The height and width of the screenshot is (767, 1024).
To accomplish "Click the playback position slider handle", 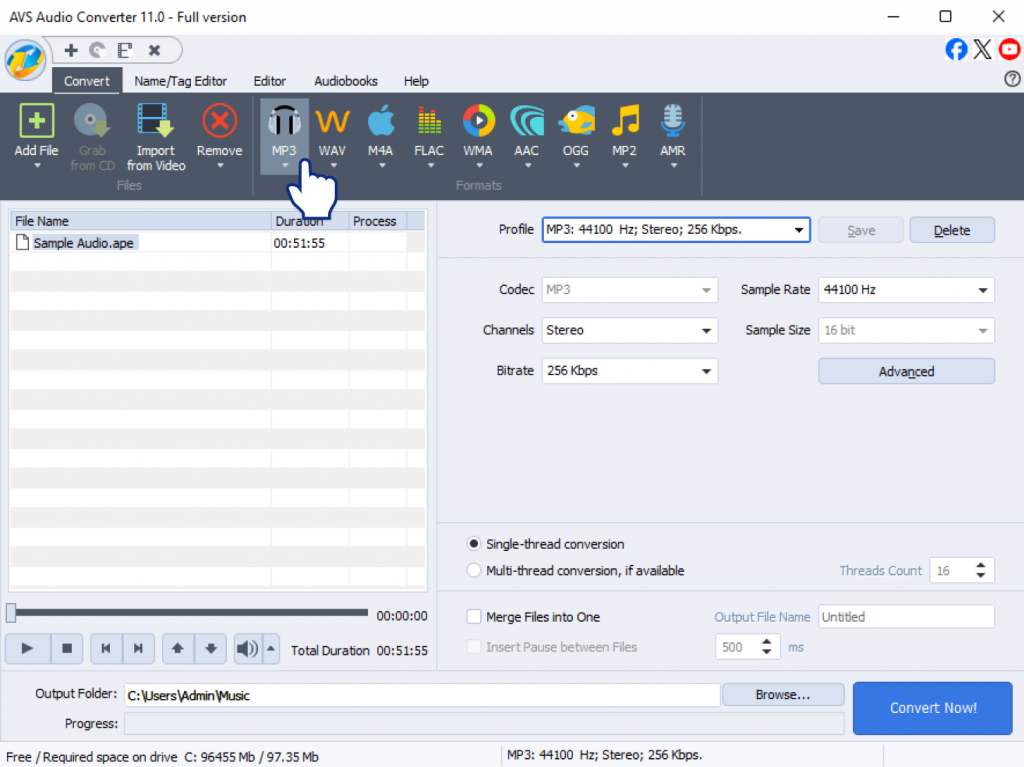I will (11, 613).
